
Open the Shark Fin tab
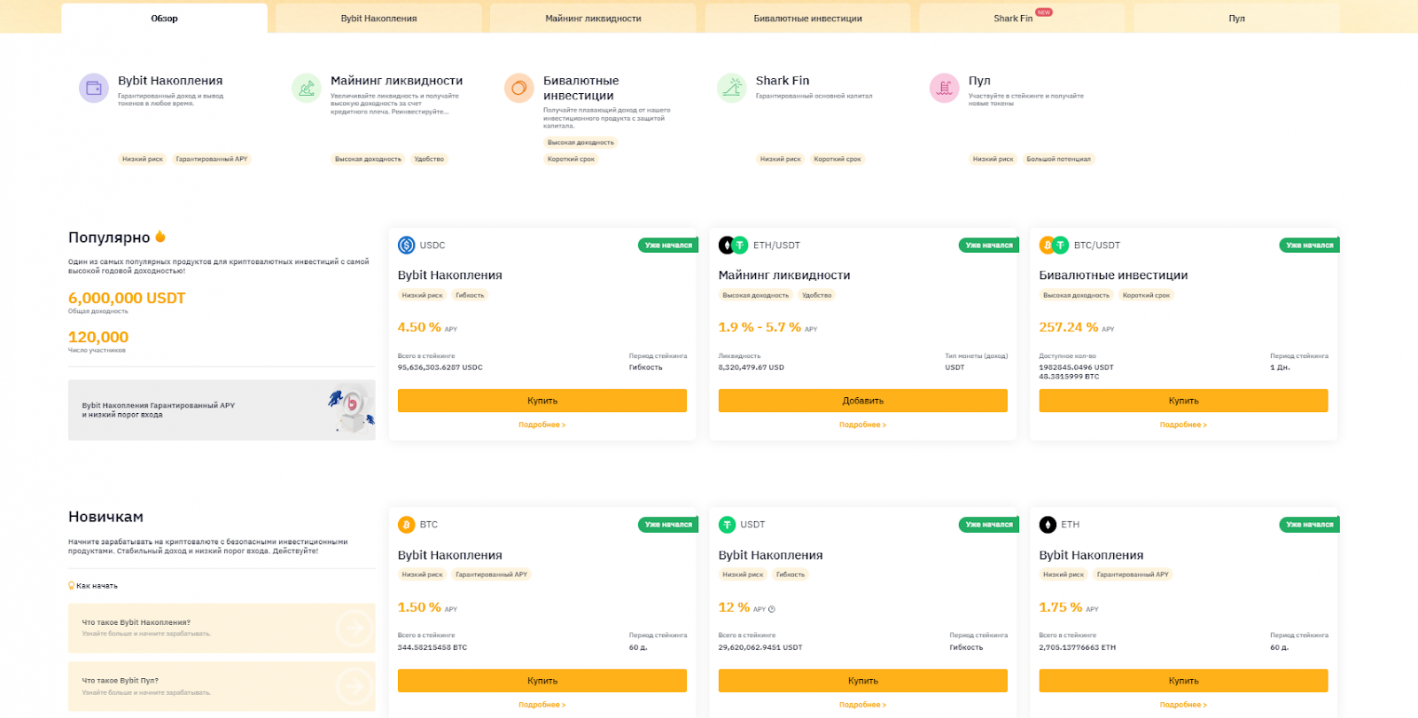tap(1022, 18)
